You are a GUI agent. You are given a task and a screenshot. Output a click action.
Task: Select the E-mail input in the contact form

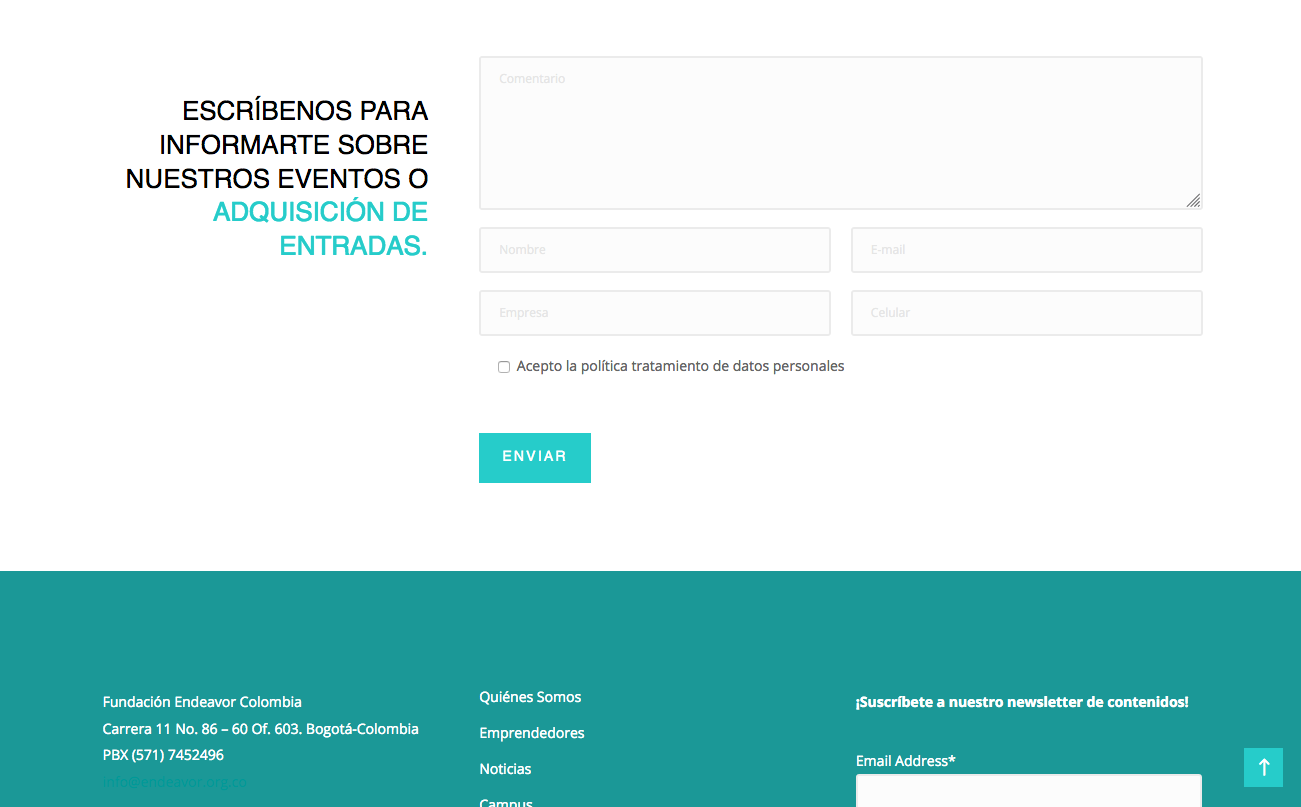(1026, 250)
